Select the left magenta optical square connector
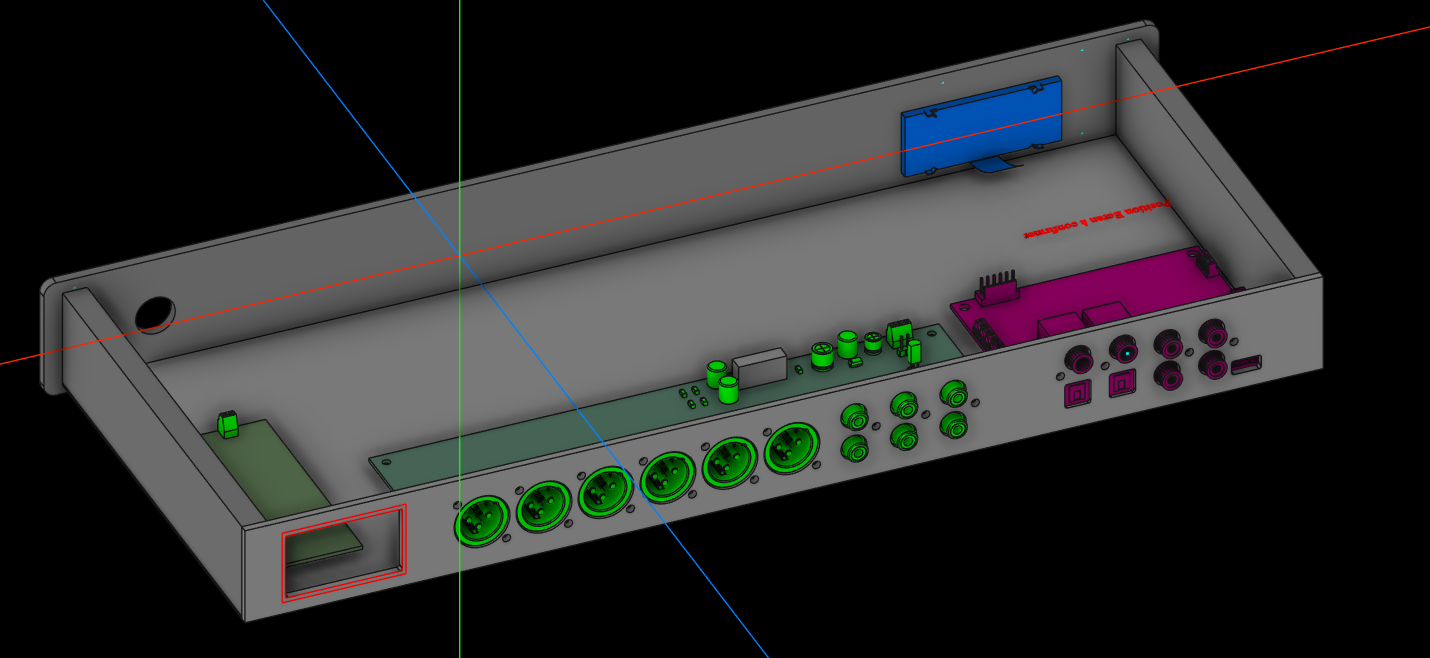Image resolution: width=1430 pixels, height=658 pixels. pos(1076,395)
